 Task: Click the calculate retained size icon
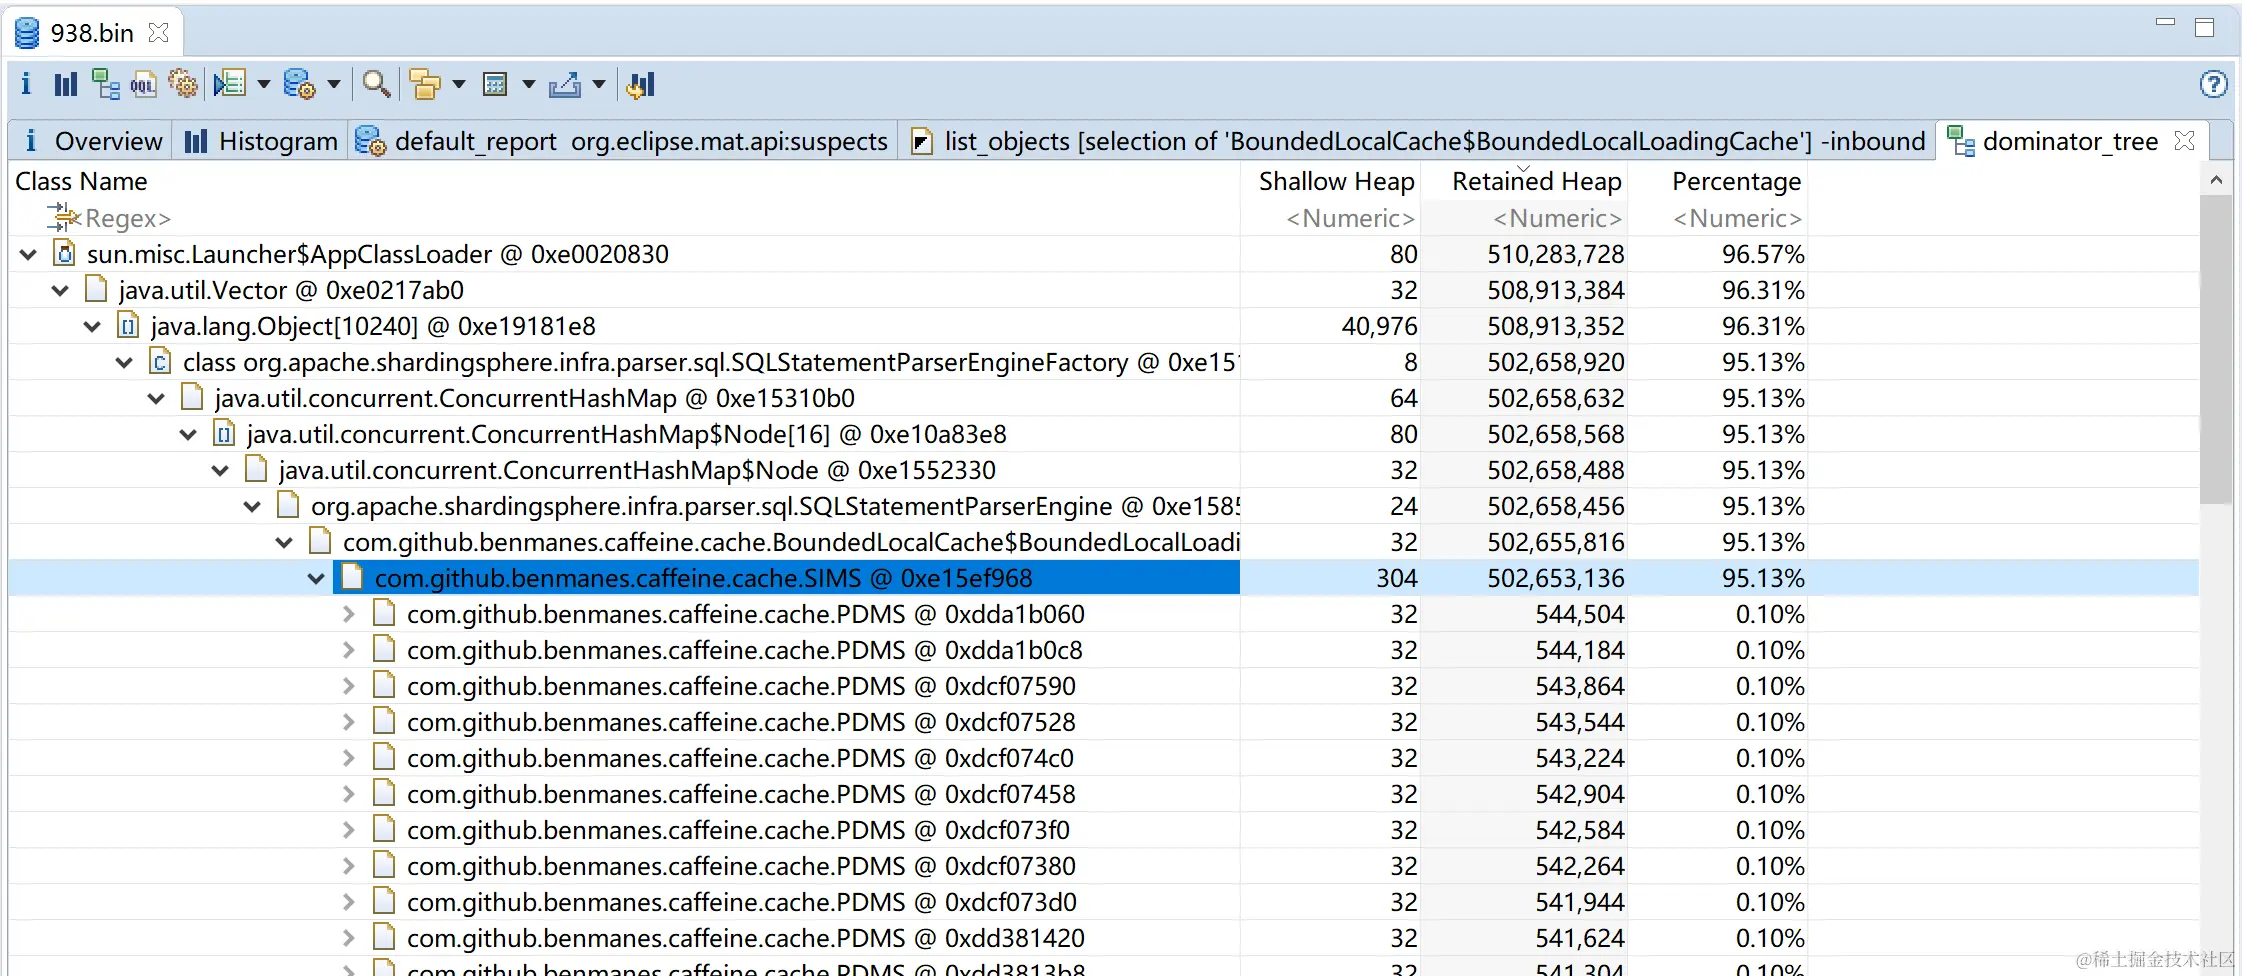point(495,84)
